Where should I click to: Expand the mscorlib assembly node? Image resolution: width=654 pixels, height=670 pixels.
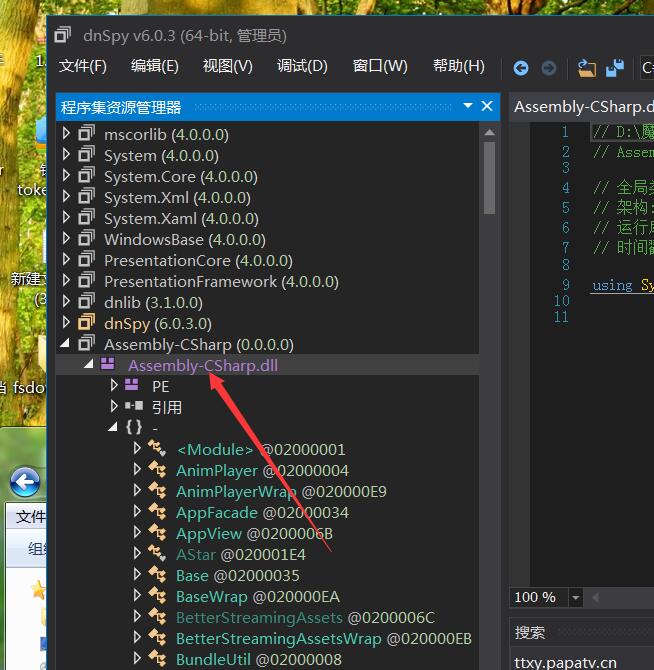click(67, 134)
